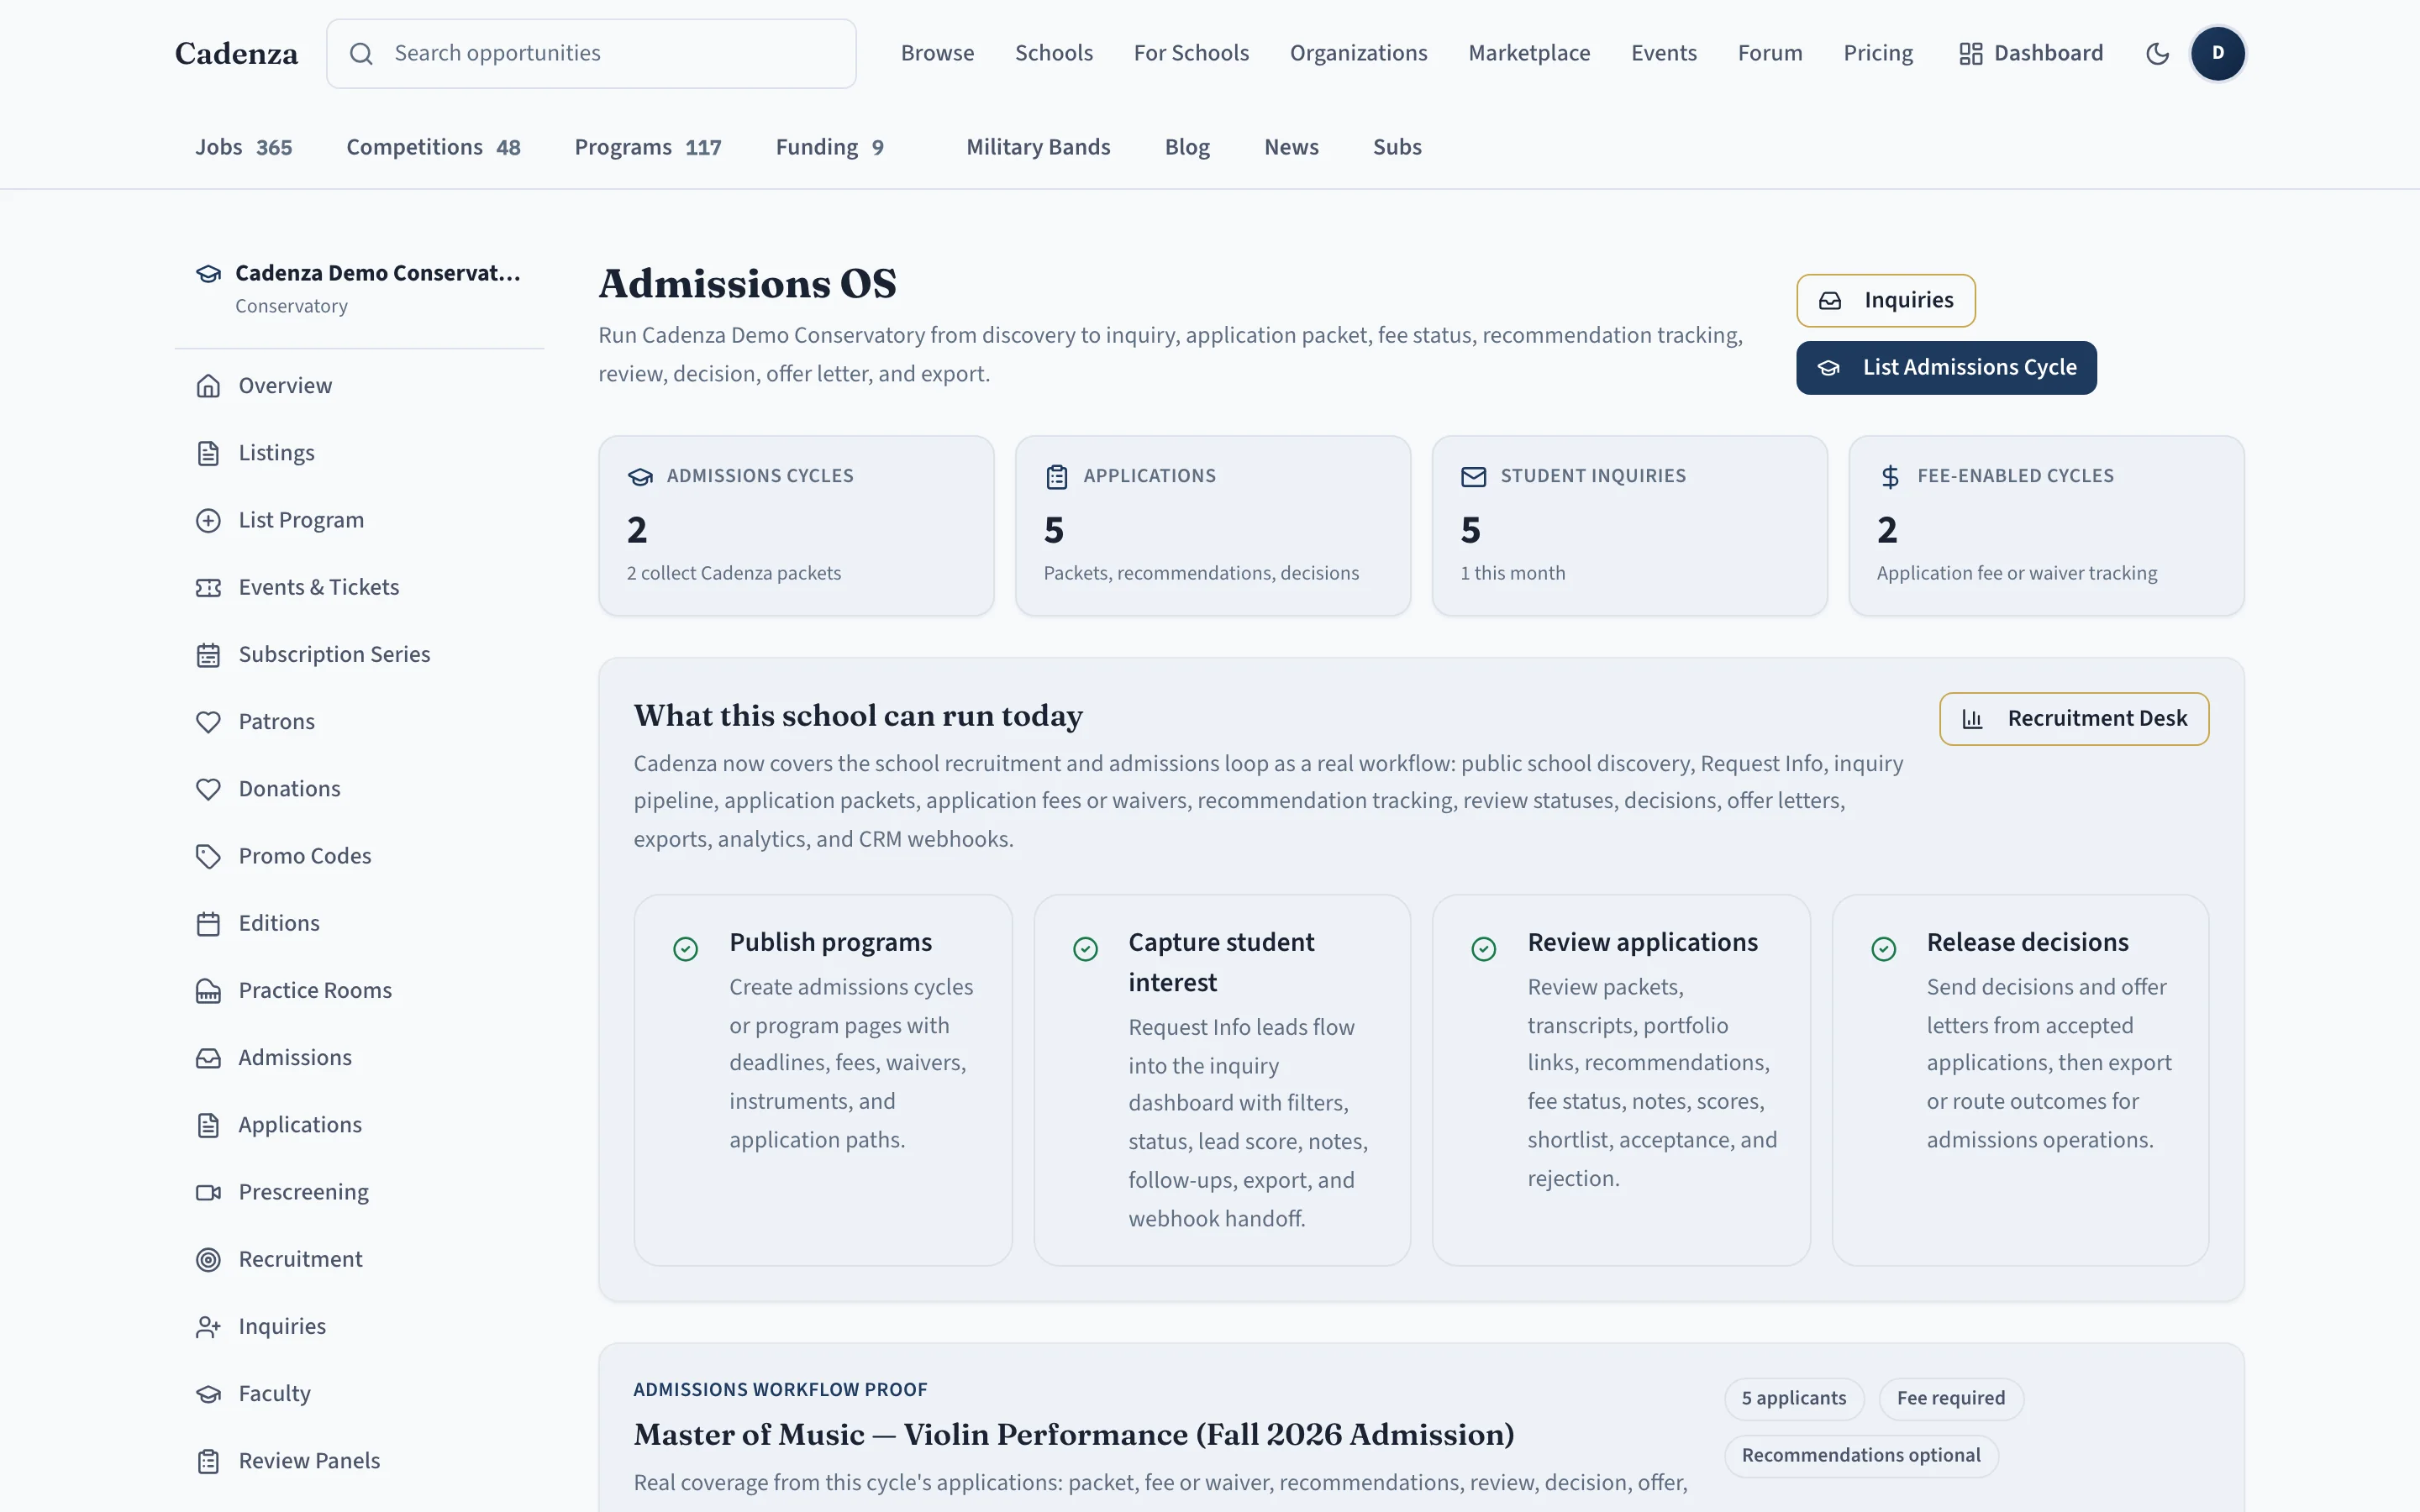The width and height of the screenshot is (2420, 1512).
Task: Open the Subs tab
Action: 1397,147
